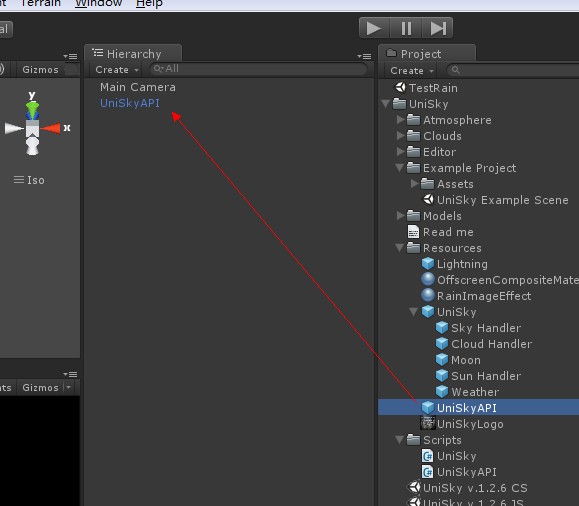The image size is (579, 506).
Task: Open the TestRain scene asset
Action: coord(433,88)
